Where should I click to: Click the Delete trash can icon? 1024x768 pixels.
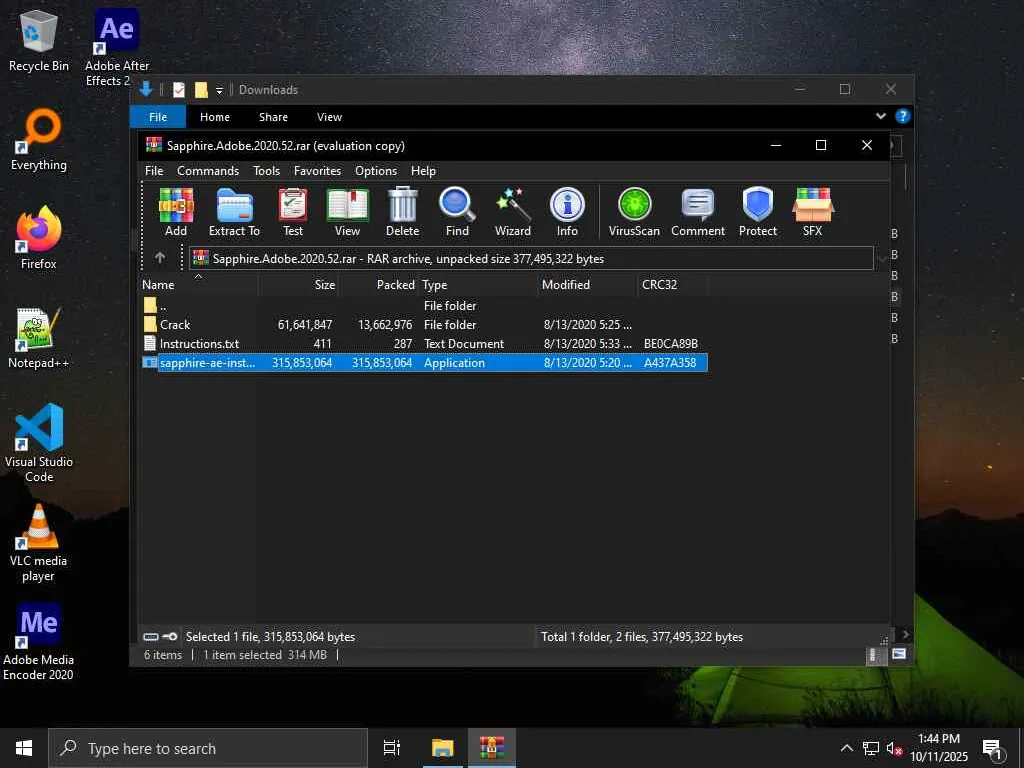(402, 212)
